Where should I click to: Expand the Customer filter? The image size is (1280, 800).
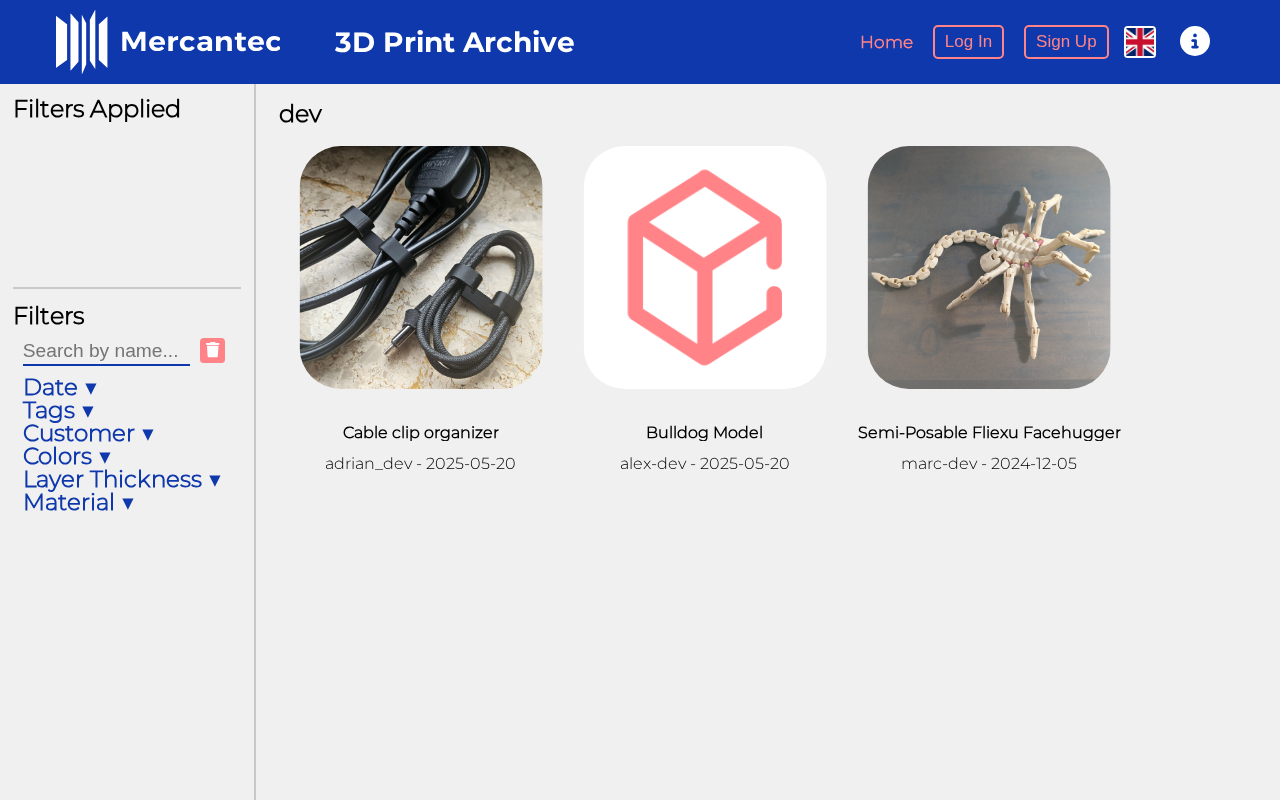[x=88, y=433]
